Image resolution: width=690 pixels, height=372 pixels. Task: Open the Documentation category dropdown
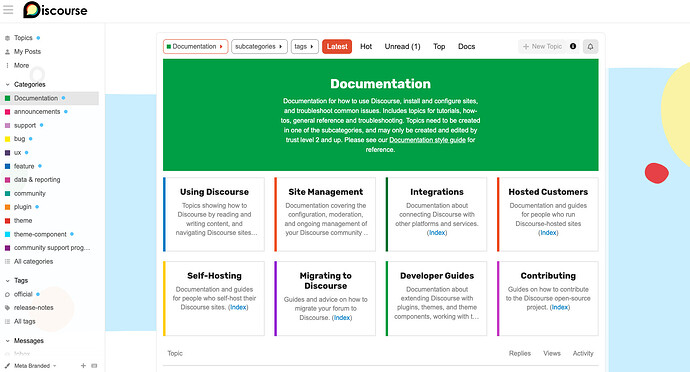coord(195,47)
